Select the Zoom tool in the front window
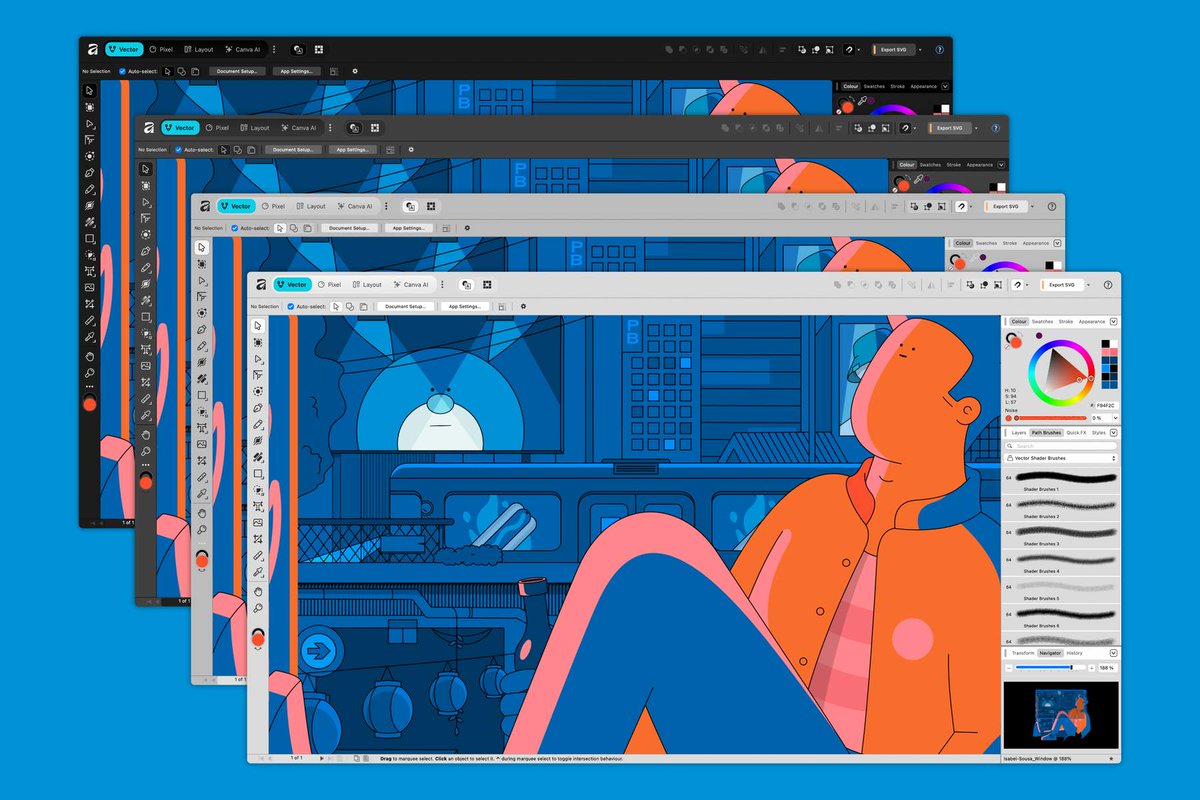The height and width of the screenshot is (800, 1200). (257, 608)
